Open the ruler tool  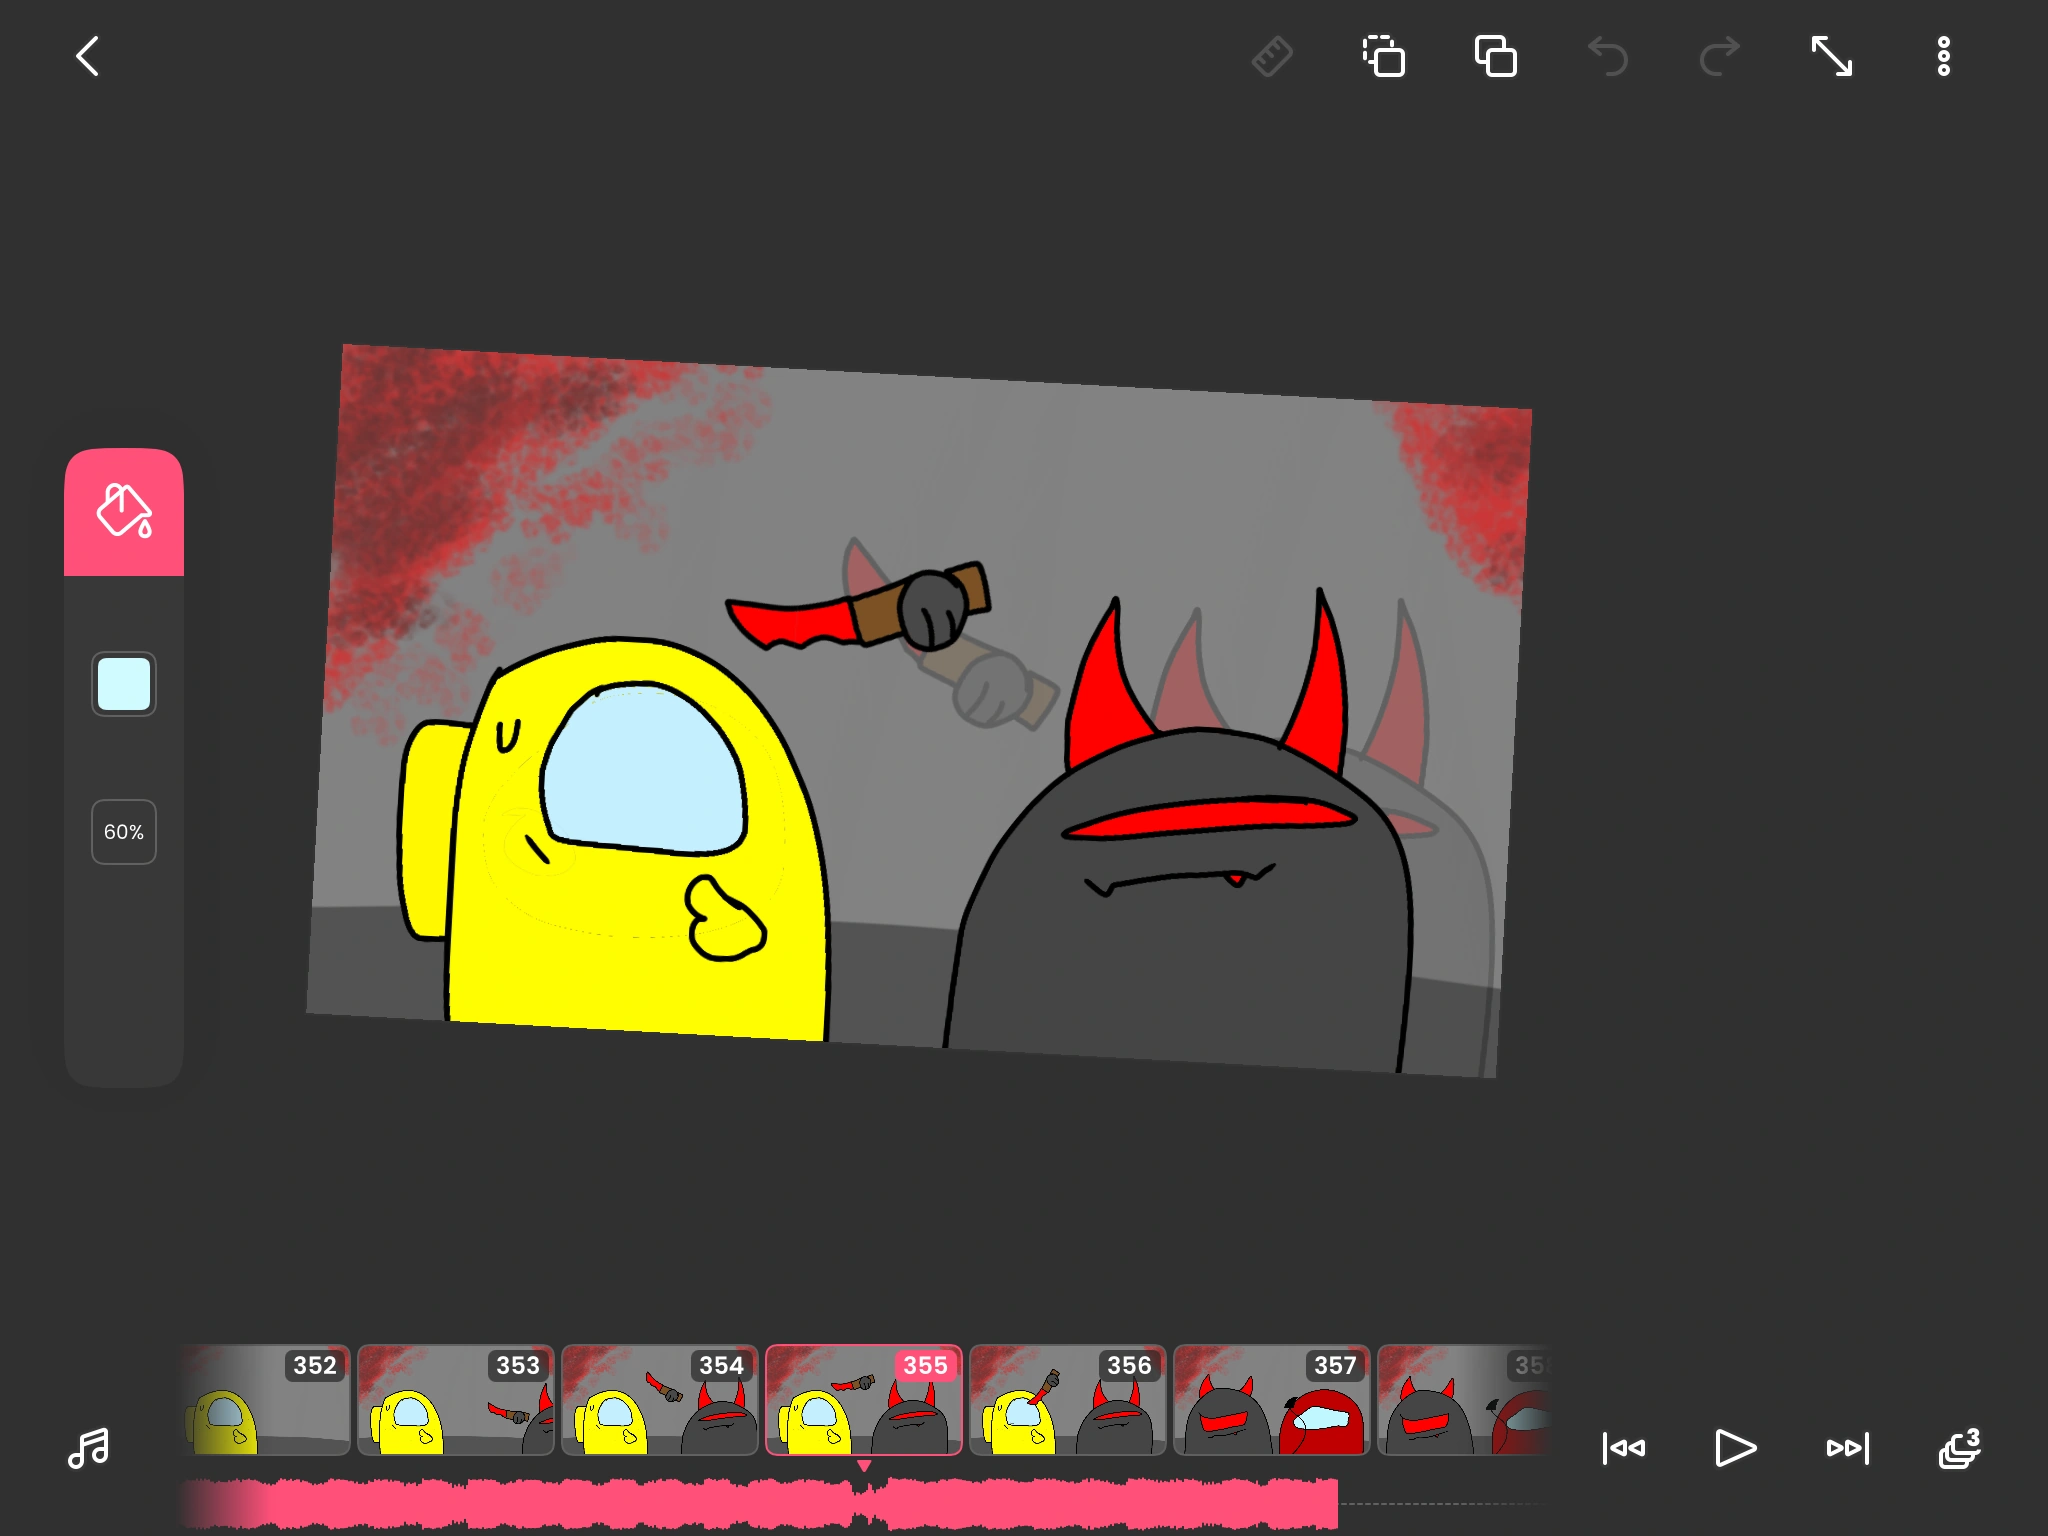[x=1271, y=57]
